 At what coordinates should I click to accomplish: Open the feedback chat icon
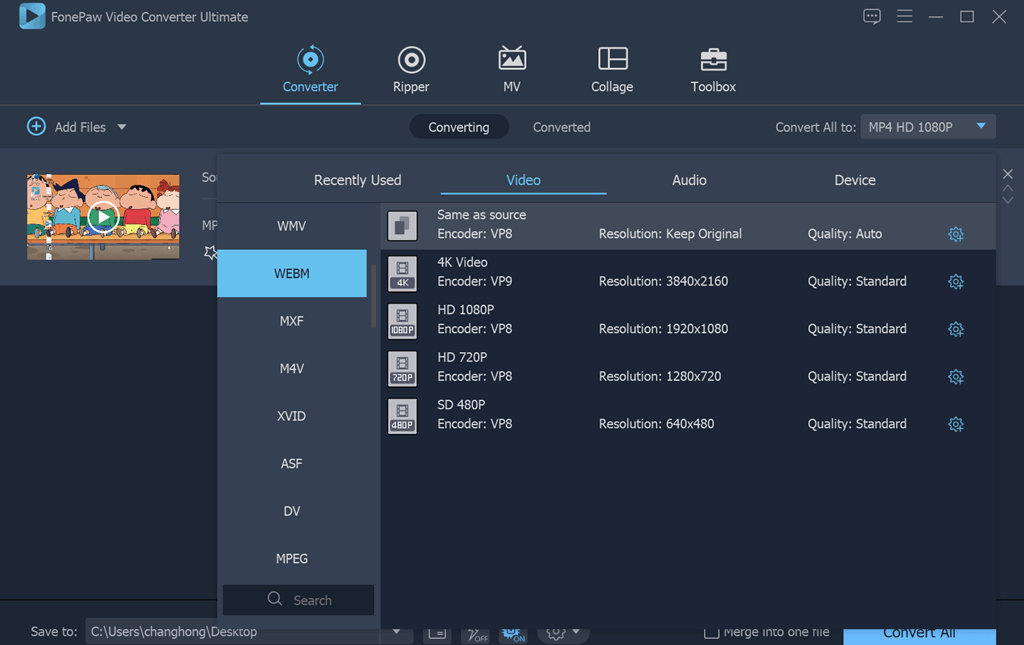click(x=872, y=16)
